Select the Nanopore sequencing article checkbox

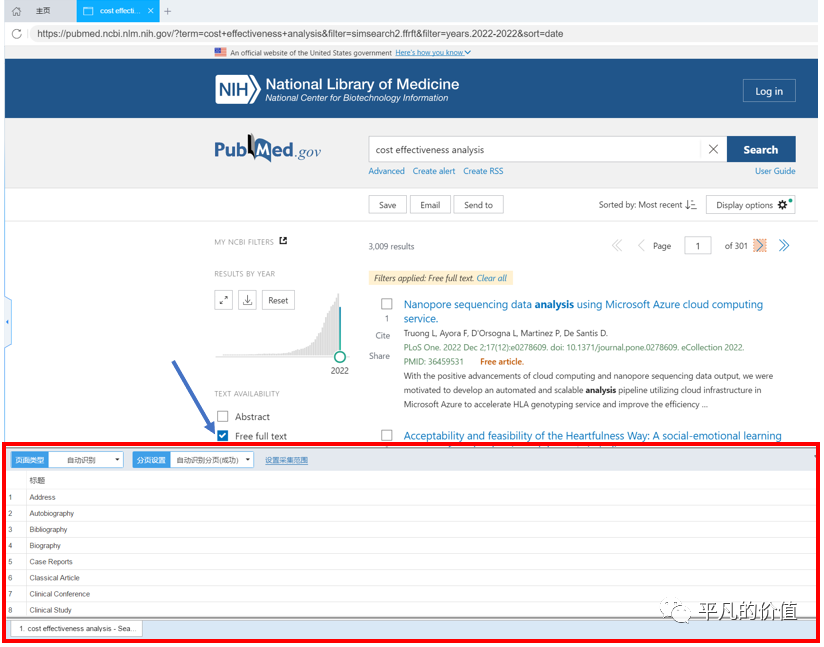pos(387,304)
